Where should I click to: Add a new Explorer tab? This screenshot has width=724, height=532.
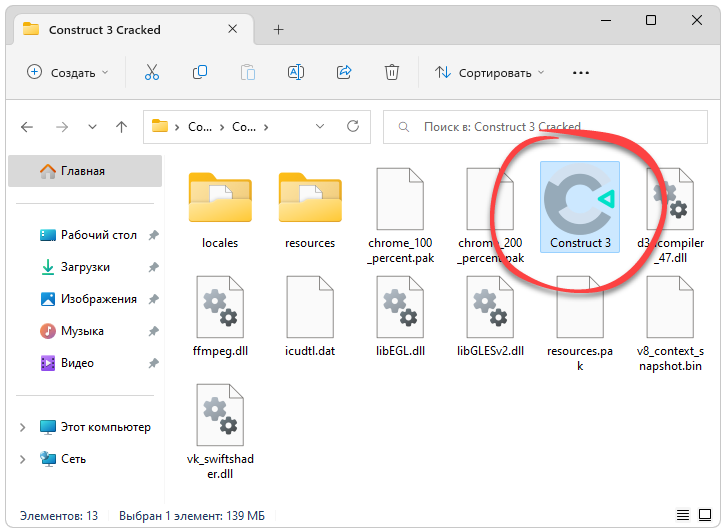click(x=278, y=30)
